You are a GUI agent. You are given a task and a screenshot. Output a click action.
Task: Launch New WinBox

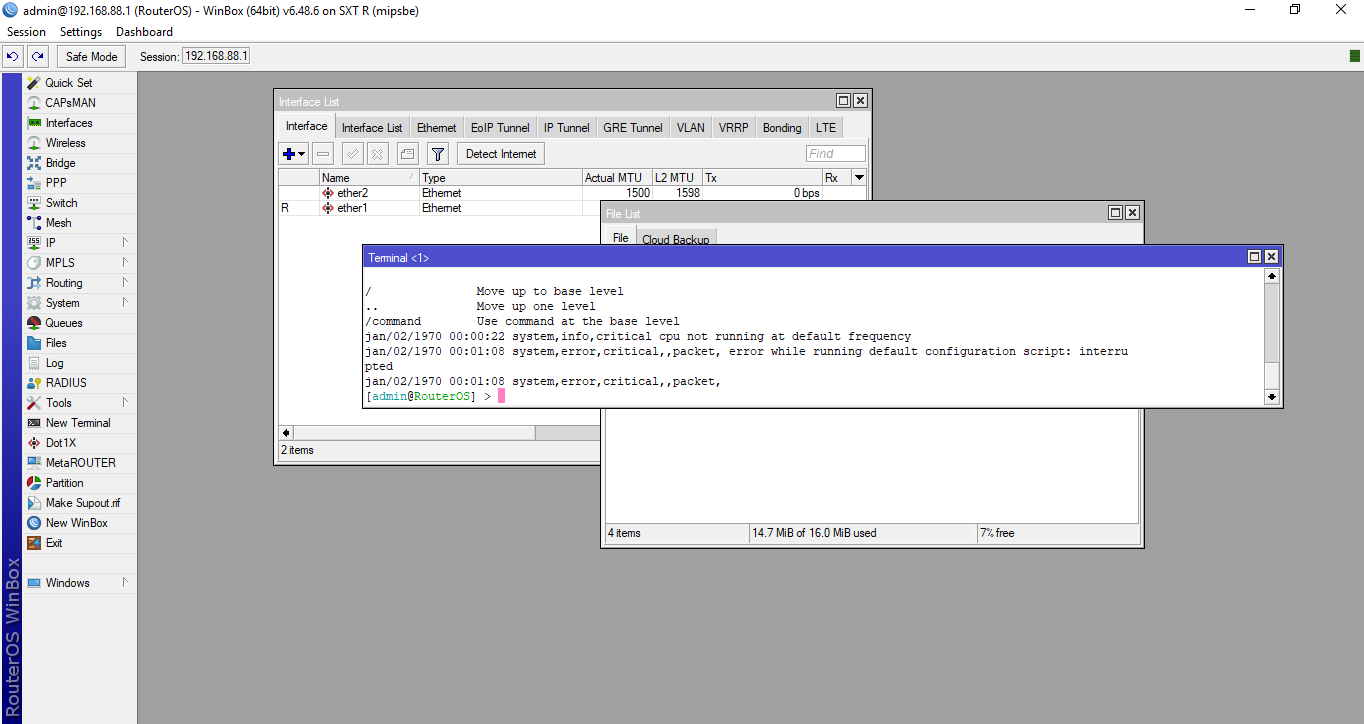76,523
